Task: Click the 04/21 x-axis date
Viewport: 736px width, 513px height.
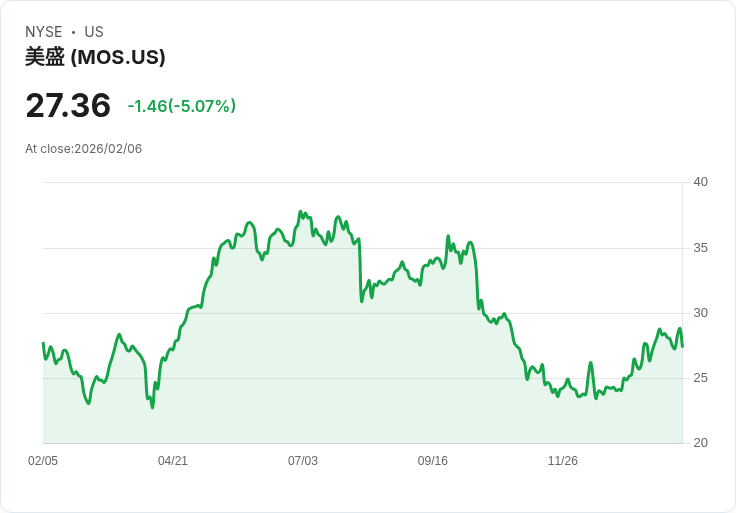Action: (x=173, y=461)
